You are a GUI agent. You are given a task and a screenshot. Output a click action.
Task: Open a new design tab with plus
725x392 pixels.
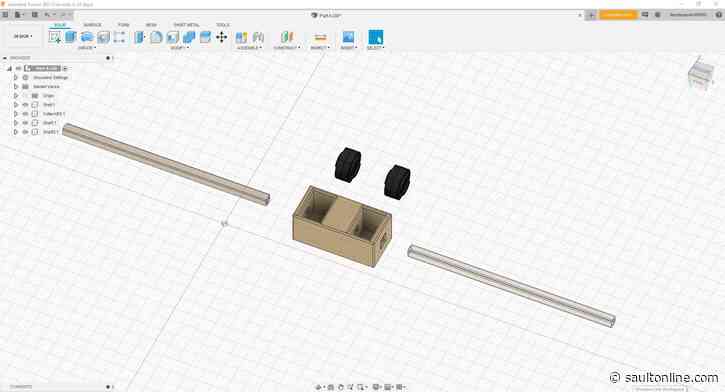(591, 15)
